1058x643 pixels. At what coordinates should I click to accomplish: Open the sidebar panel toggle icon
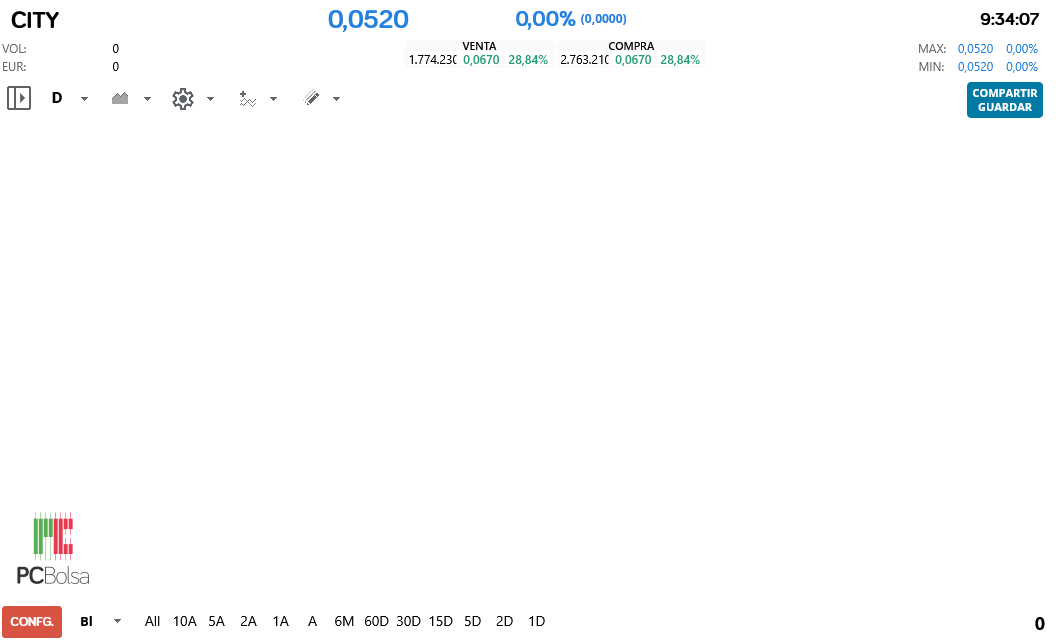tap(19, 98)
